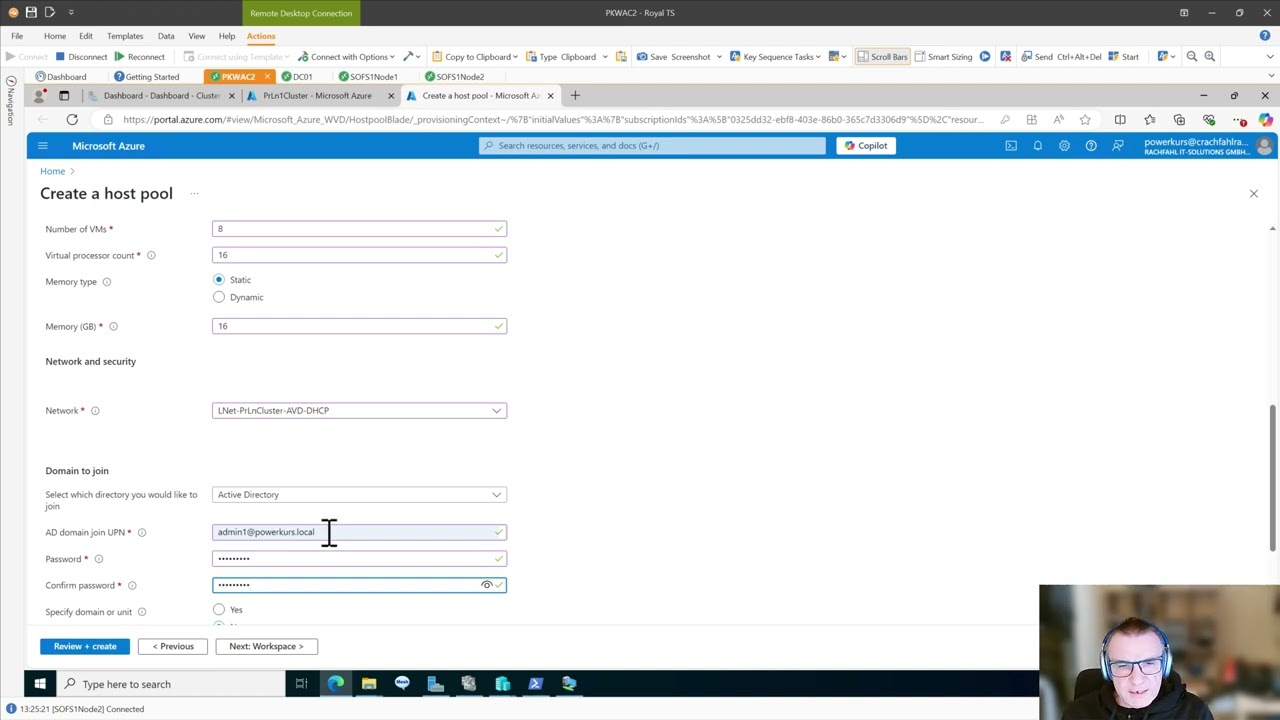This screenshot has width=1280, height=720.
Task: Switch to the SOFS1Node2 connection tab
Action: (x=454, y=76)
